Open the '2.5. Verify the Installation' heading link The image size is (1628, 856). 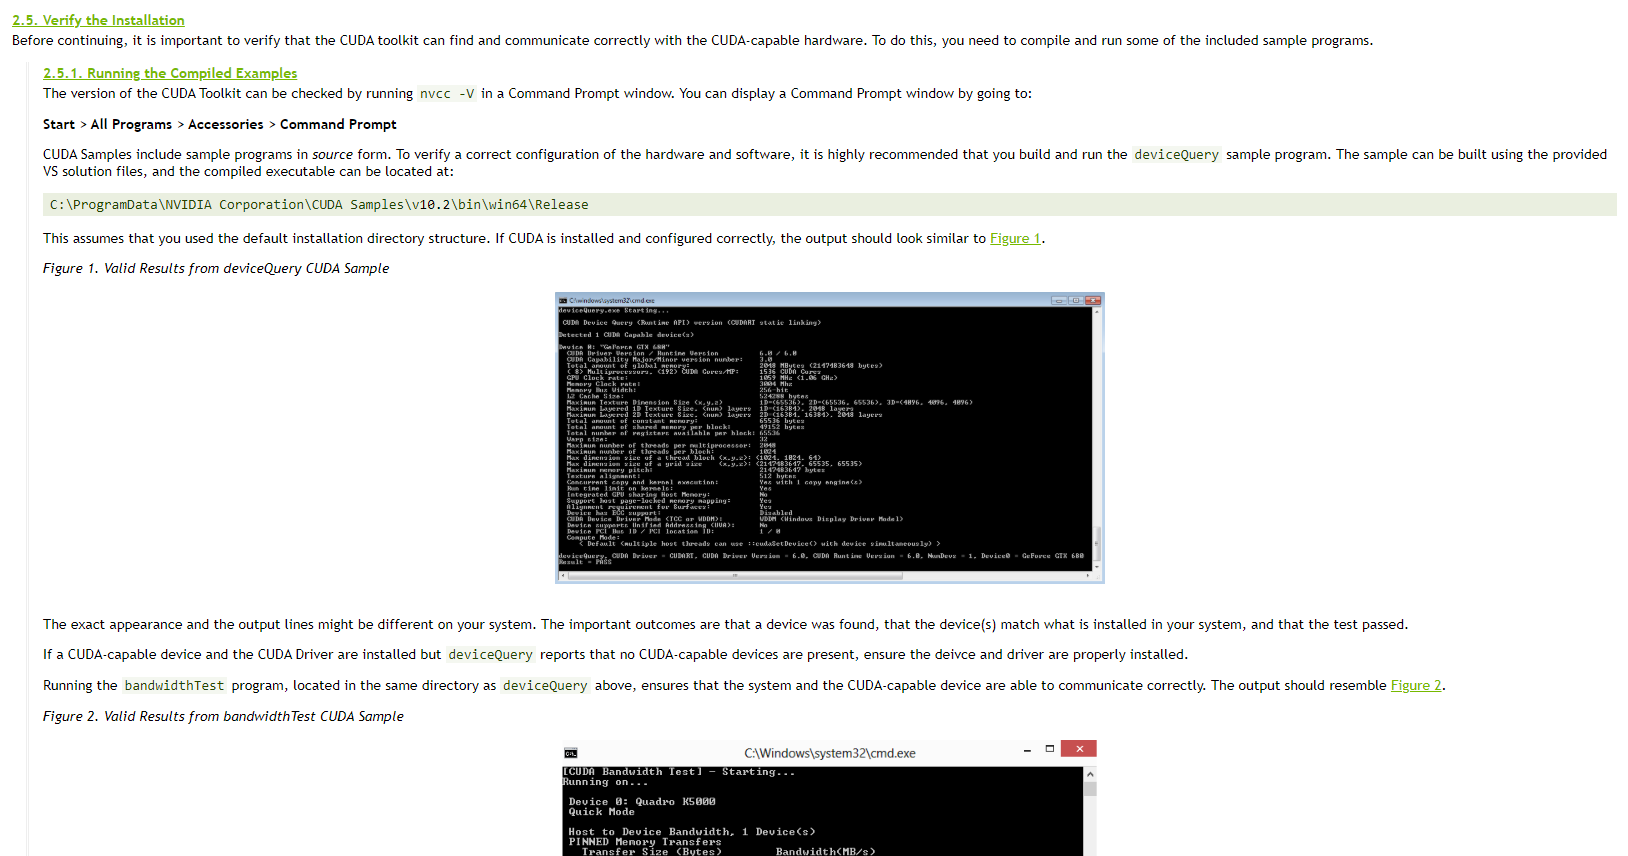98,20
